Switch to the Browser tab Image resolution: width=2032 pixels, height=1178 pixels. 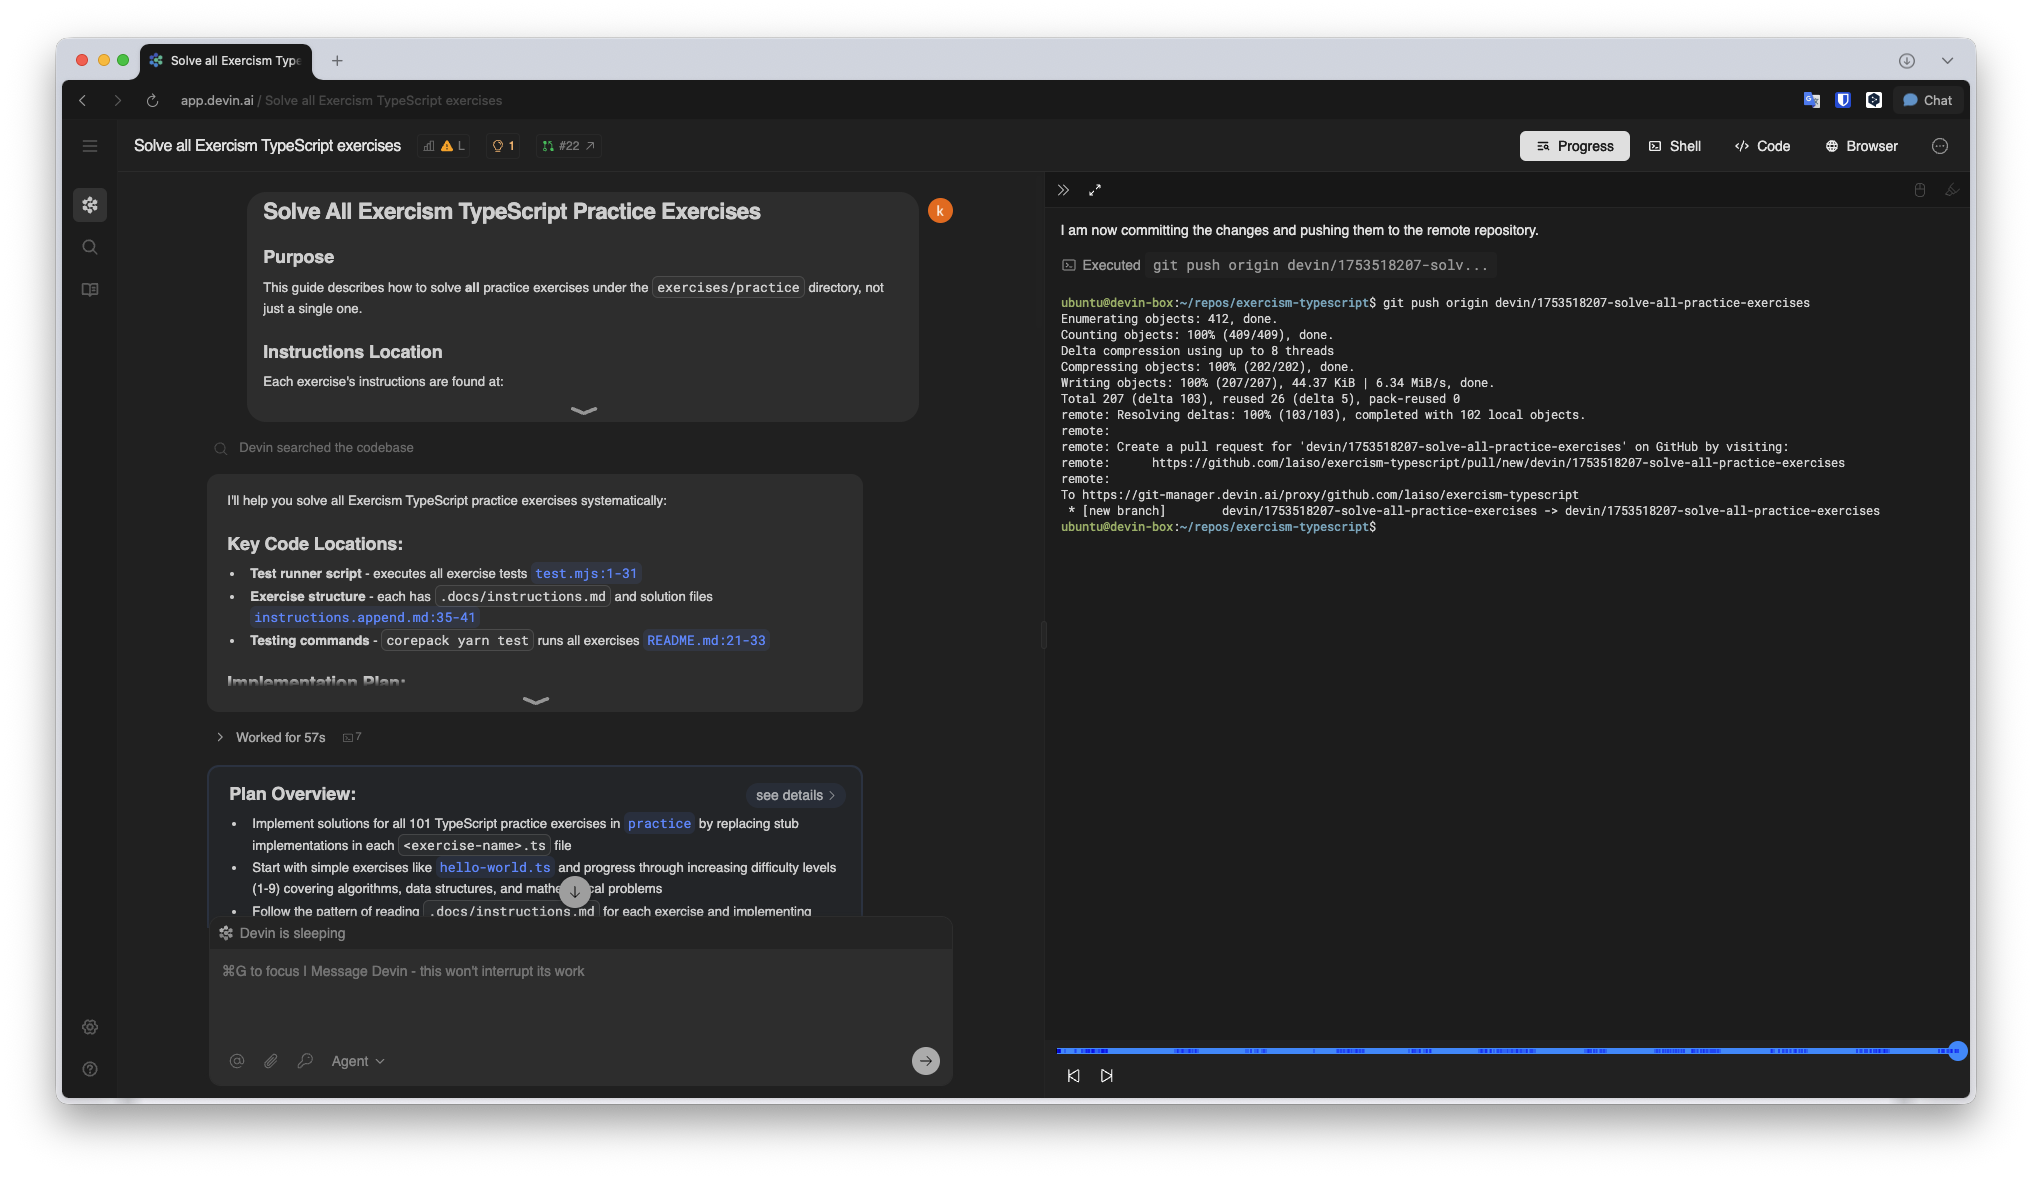1862,146
